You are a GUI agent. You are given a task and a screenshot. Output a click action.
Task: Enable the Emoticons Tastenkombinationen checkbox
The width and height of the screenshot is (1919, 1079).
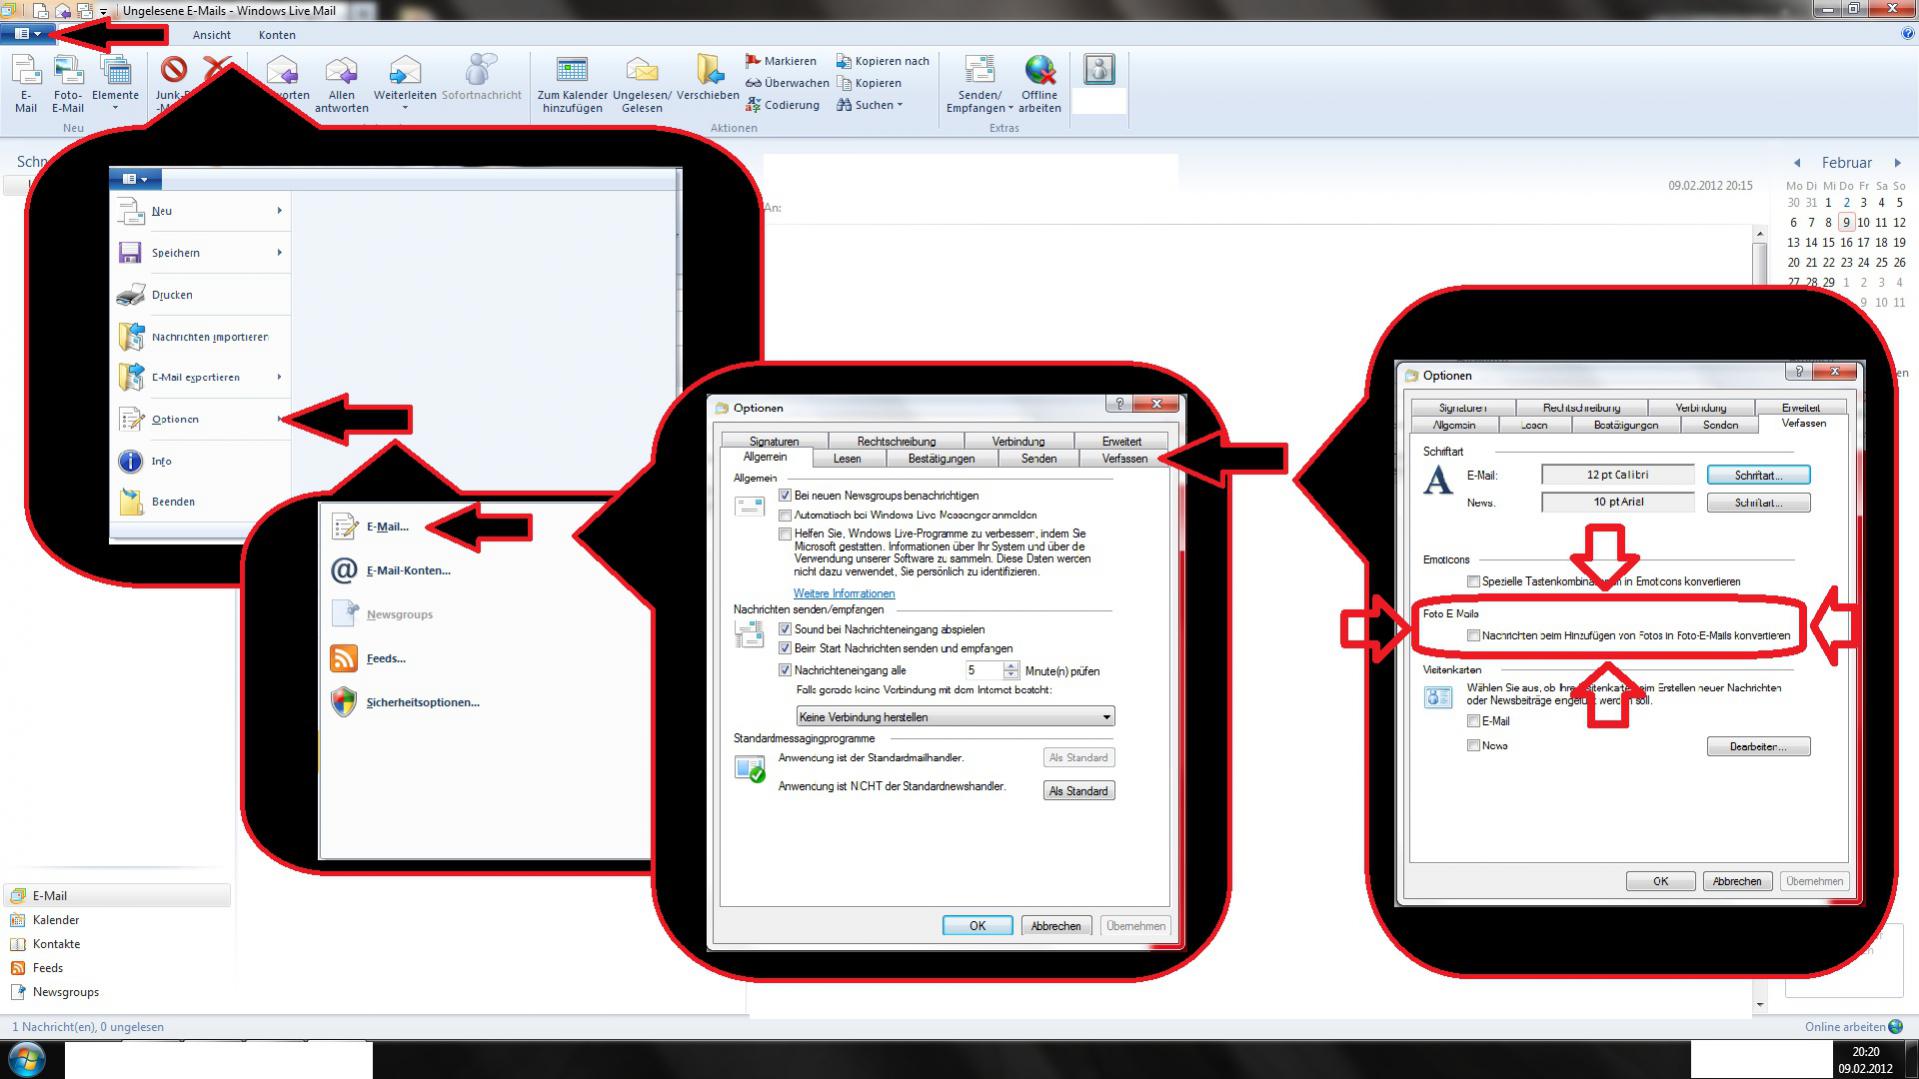click(1473, 581)
